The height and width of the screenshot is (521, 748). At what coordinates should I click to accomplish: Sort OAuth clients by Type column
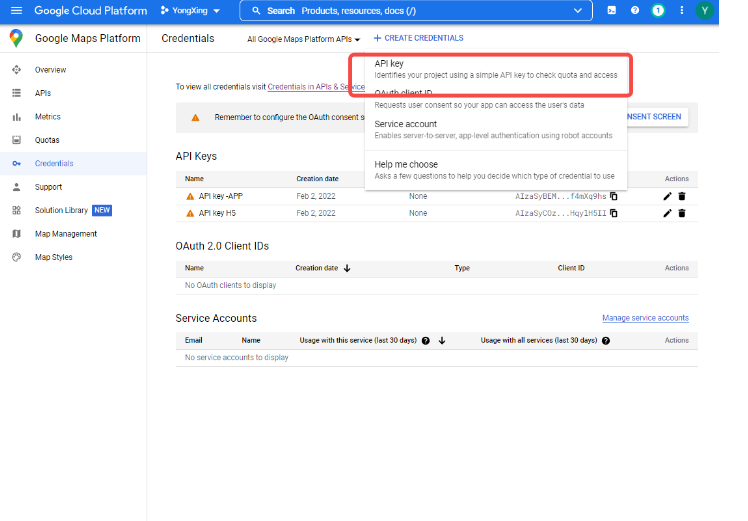point(462,268)
